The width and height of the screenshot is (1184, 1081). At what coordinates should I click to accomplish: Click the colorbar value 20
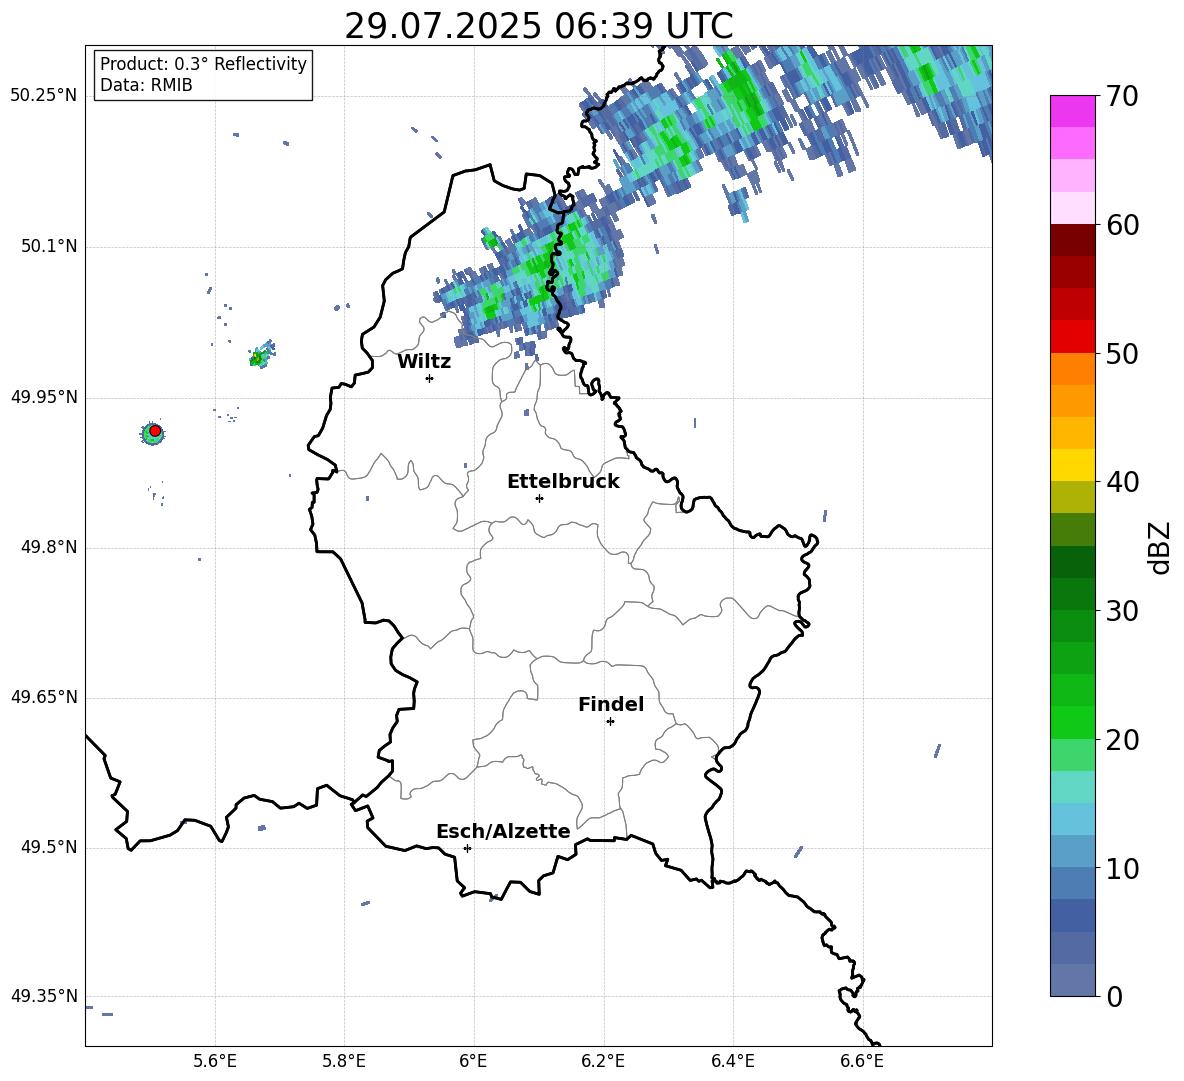1122,740
